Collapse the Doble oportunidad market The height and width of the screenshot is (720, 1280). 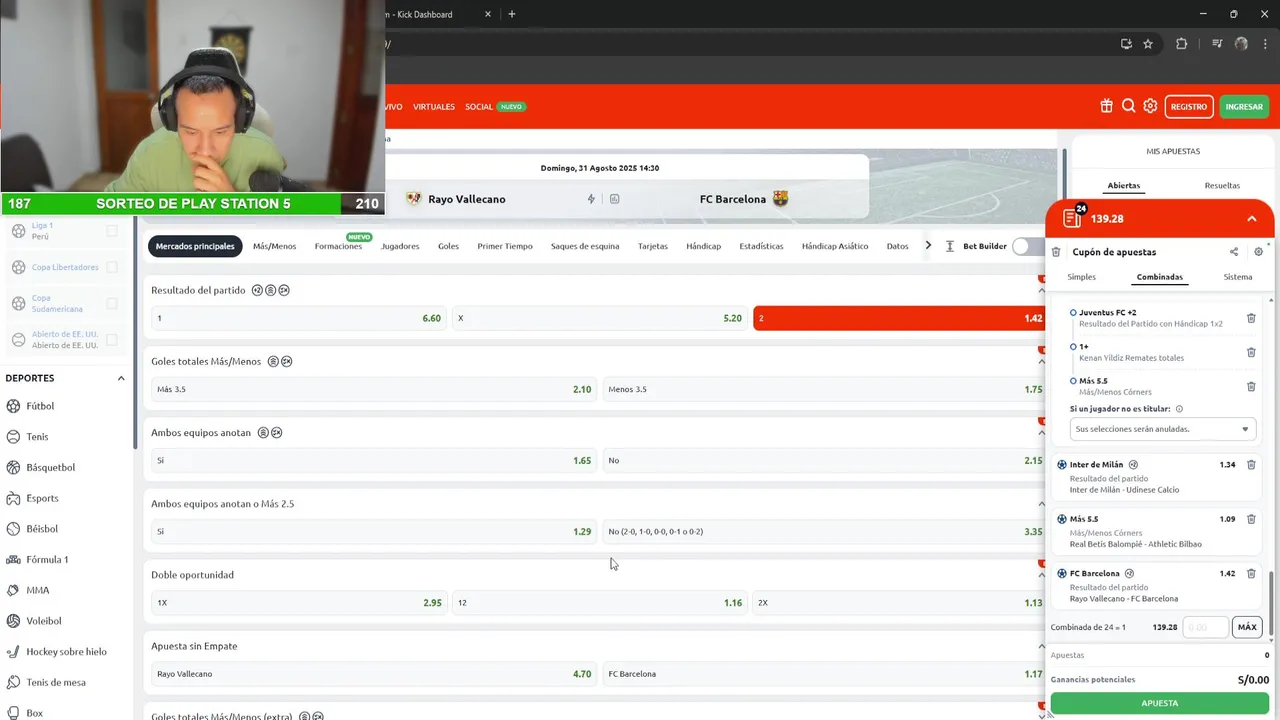click(x=1041, y=575)
